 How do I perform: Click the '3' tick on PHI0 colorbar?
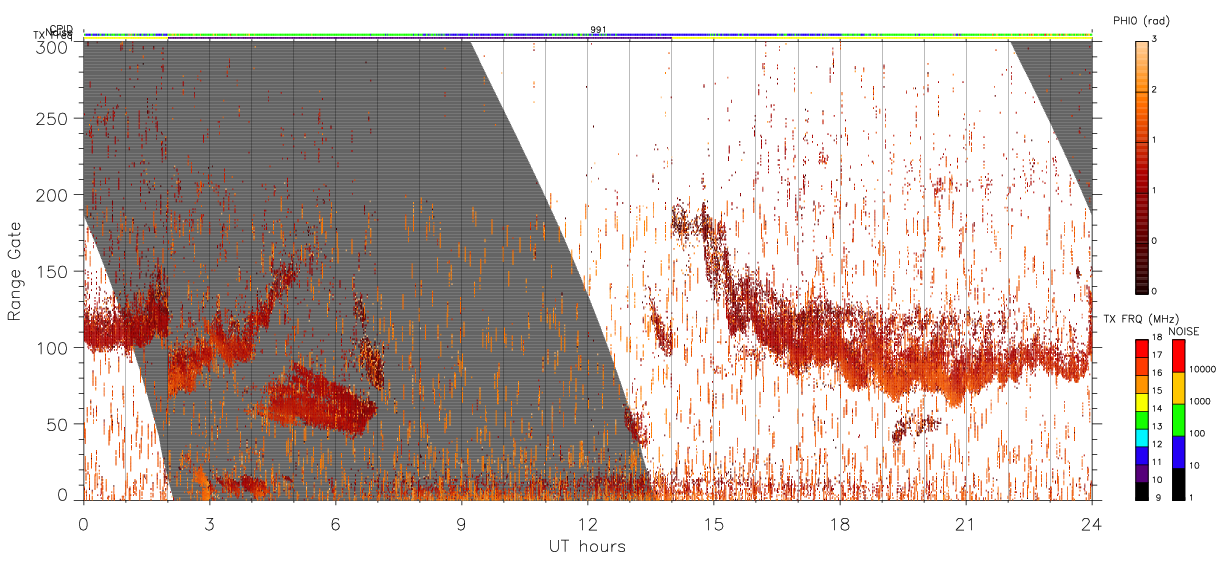pos(1155,39)
